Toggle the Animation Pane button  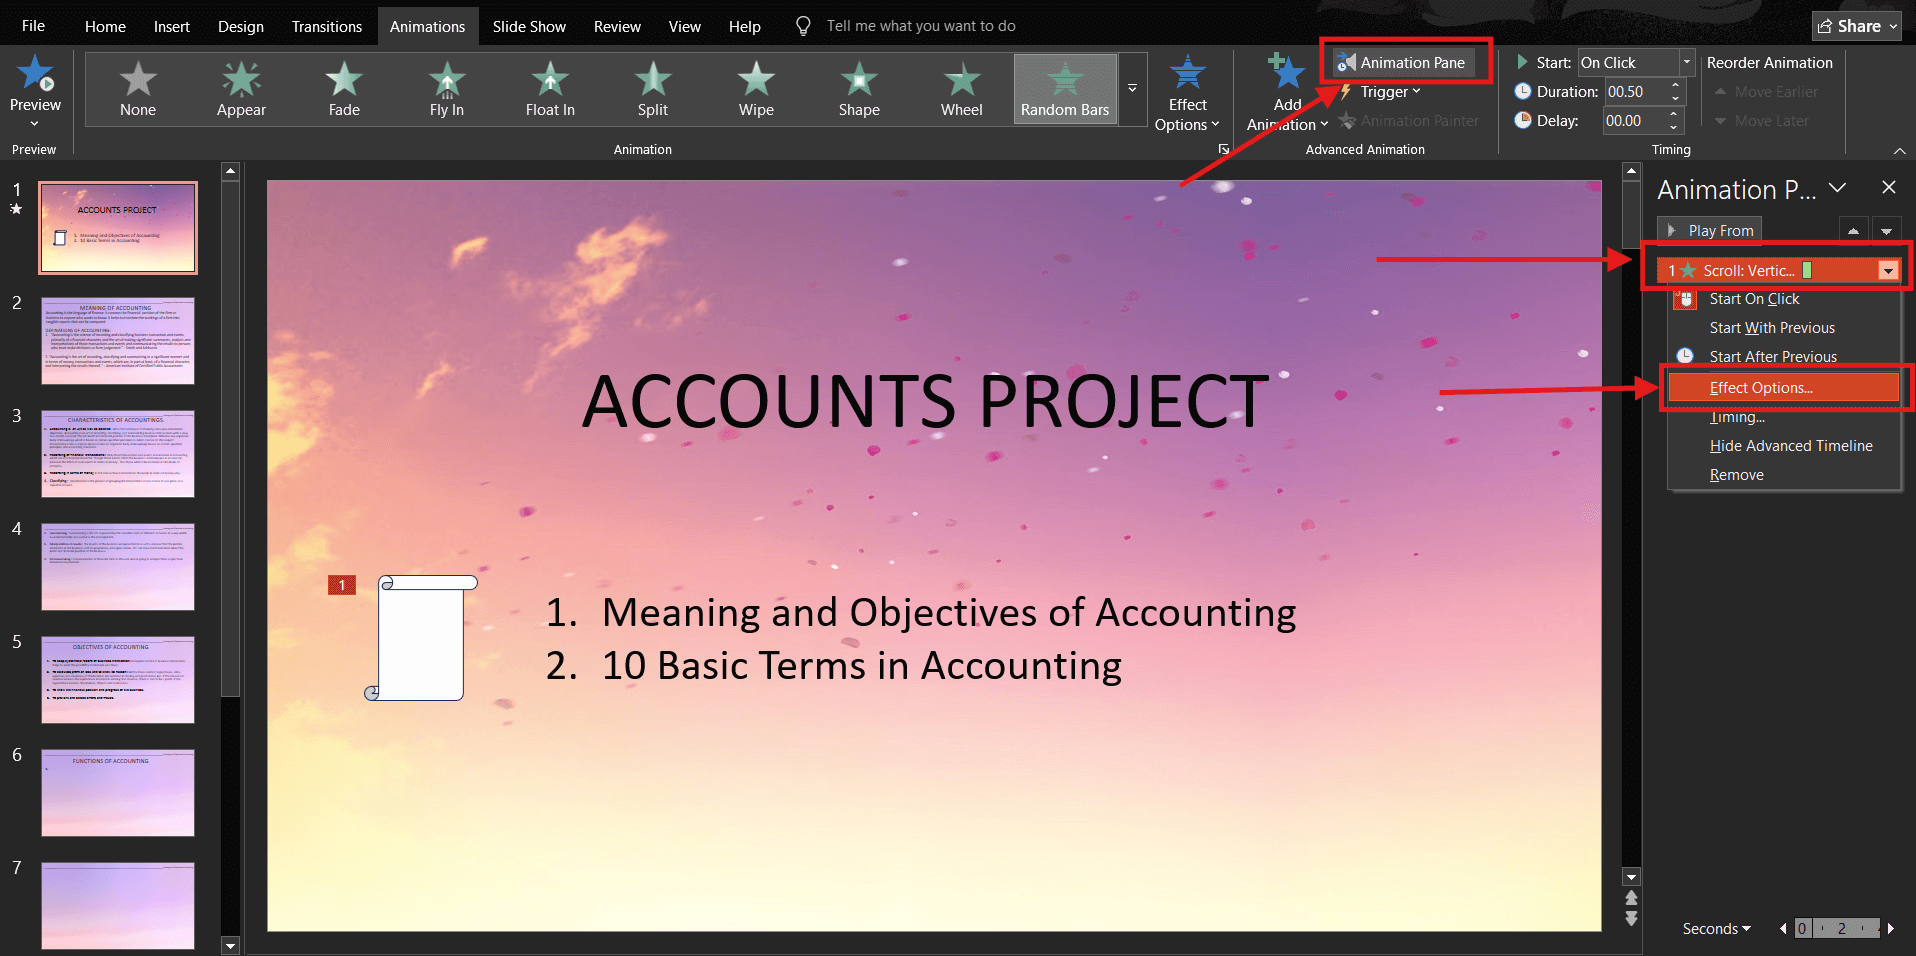pyautogui.click(x=1403, y=62)
